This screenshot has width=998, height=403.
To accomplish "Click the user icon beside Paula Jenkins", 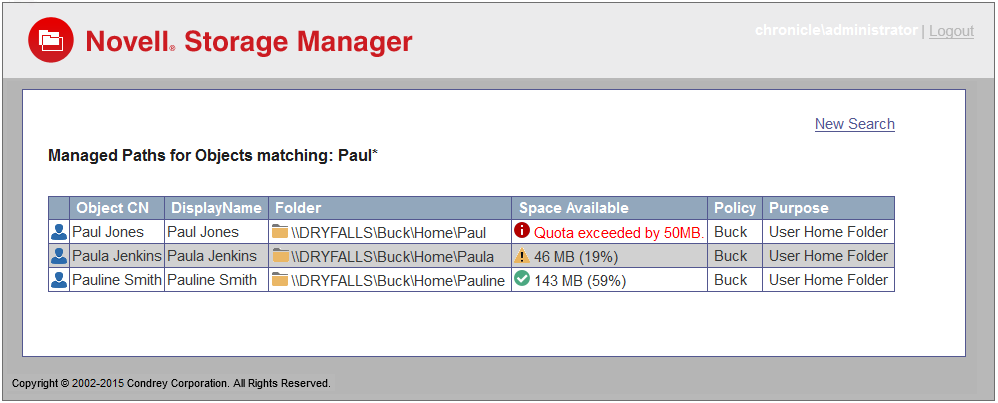I will click(x=59, y=256).
